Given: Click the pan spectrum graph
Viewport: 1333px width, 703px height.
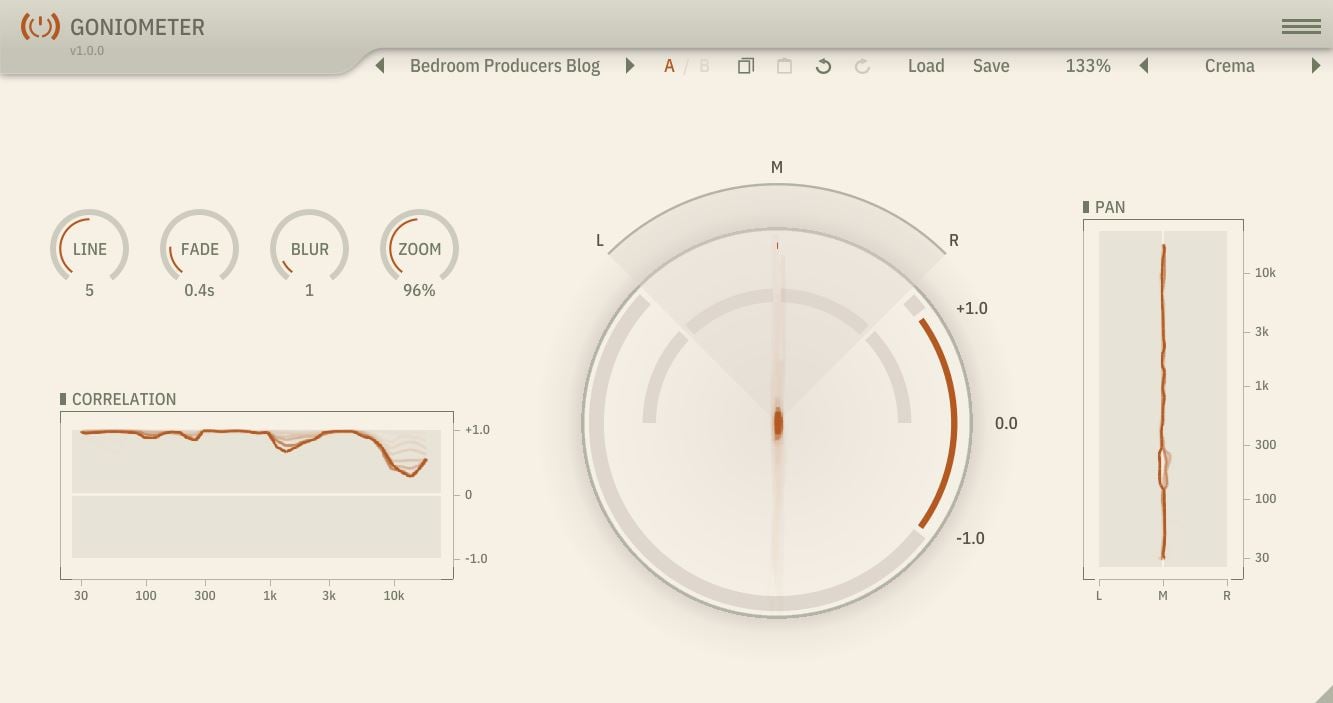Looking at the screenshot, I should click(1163, 399).
